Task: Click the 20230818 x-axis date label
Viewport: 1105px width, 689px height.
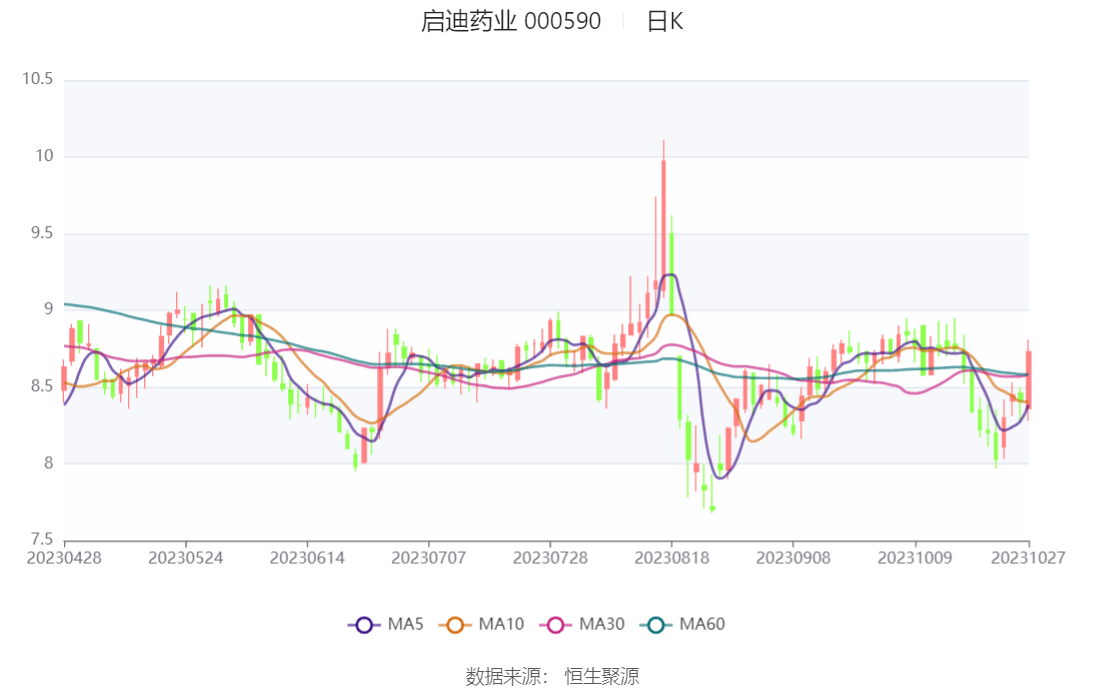Action: click(672, 558)
